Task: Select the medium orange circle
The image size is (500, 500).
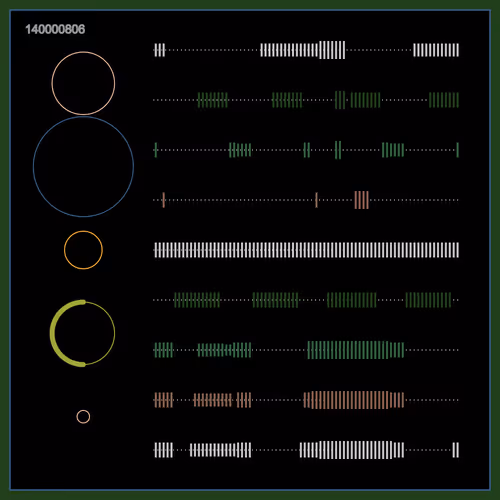Action: [83, 250]
